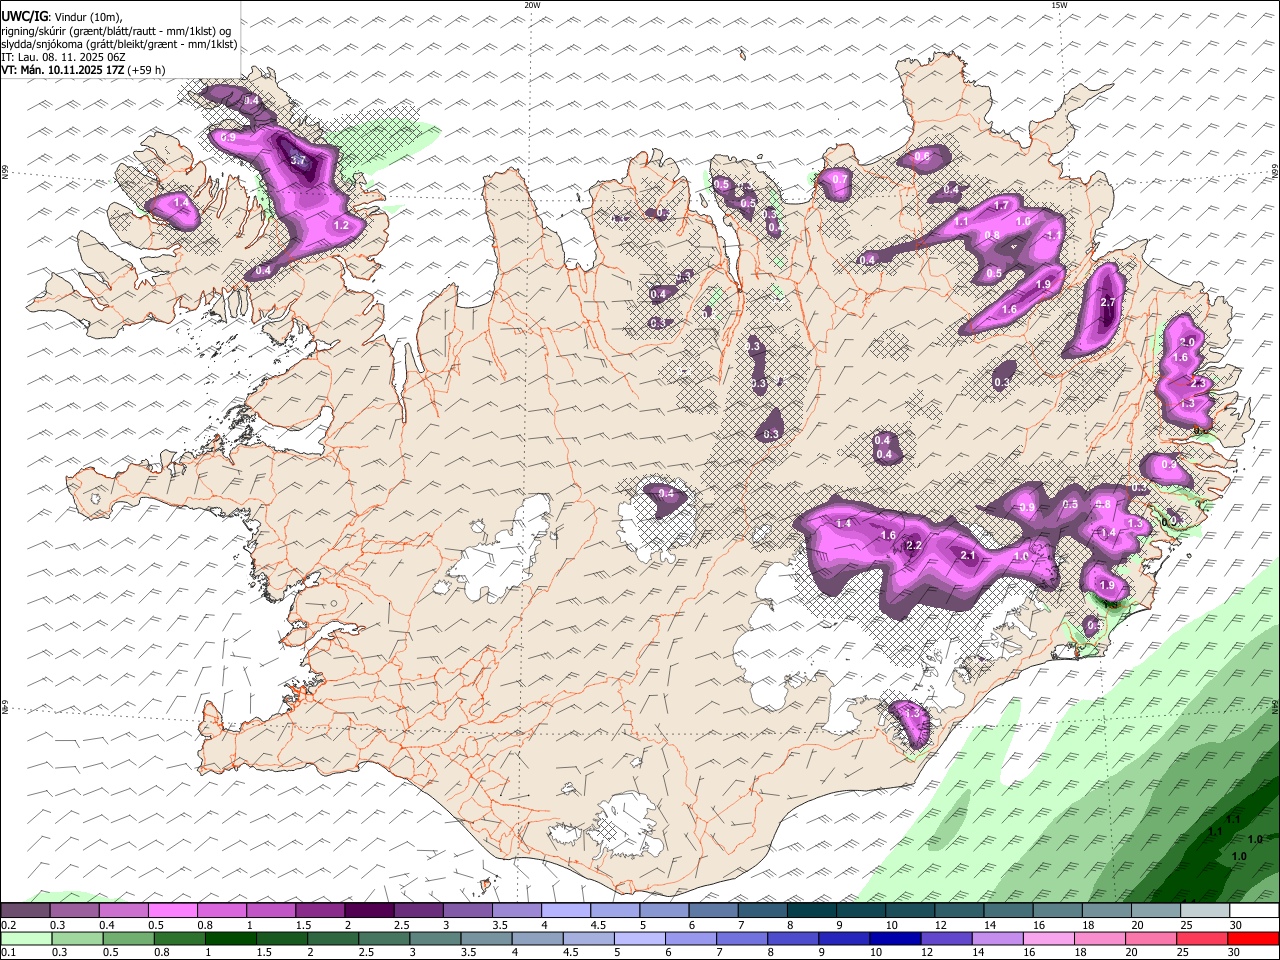Click the dark mauve swatch starting at 0.2
Image resolution: width=1280 pixels, height=960 pixels.
click(x=25, y=911)
